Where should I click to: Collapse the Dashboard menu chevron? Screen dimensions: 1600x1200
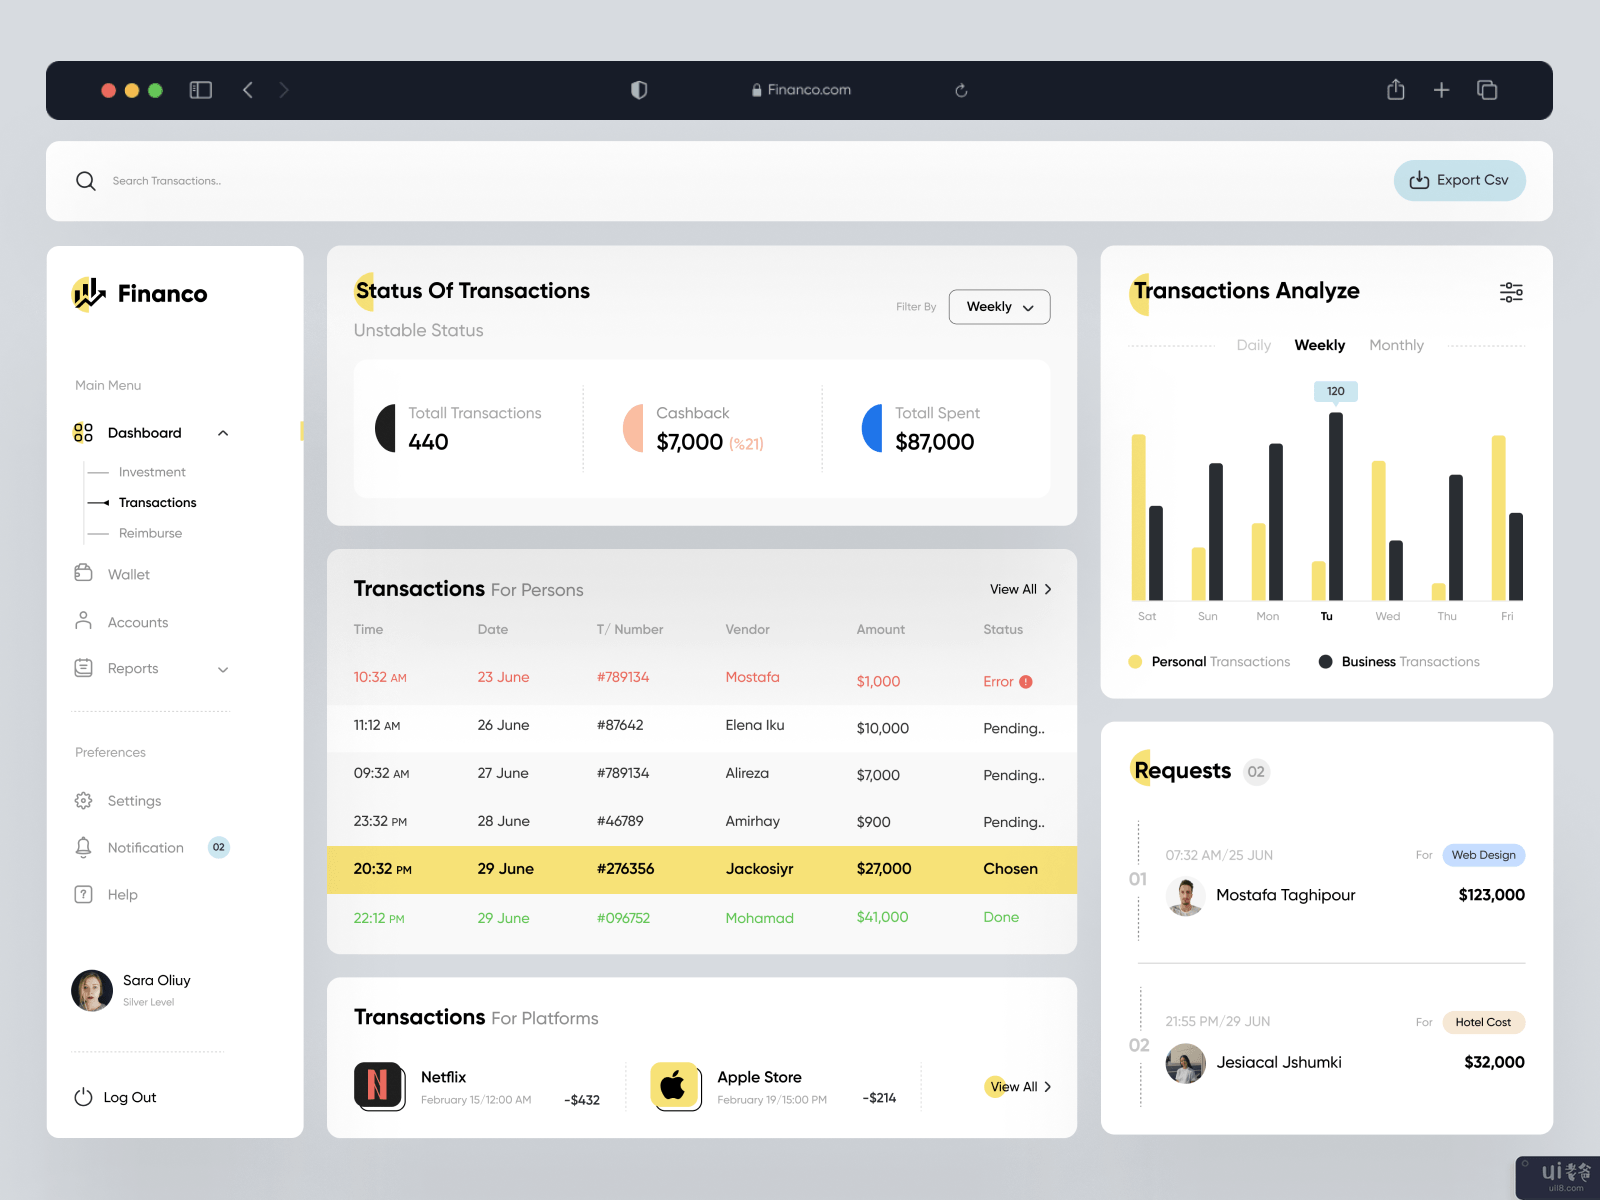point(223,433)
